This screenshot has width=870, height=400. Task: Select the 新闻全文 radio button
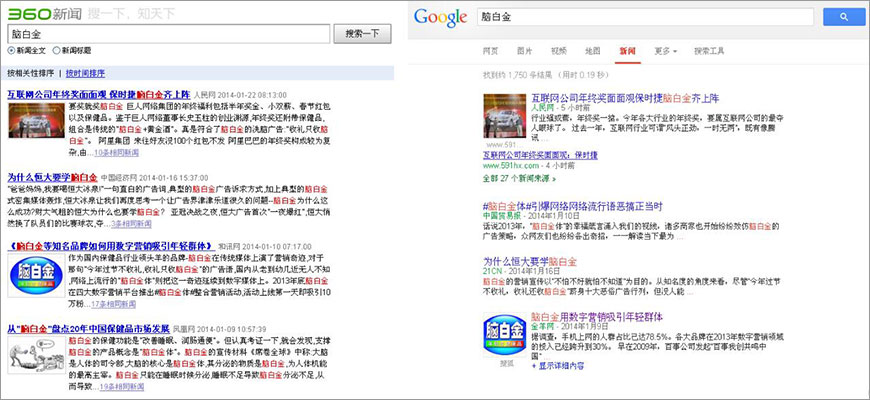pos(10,50)
